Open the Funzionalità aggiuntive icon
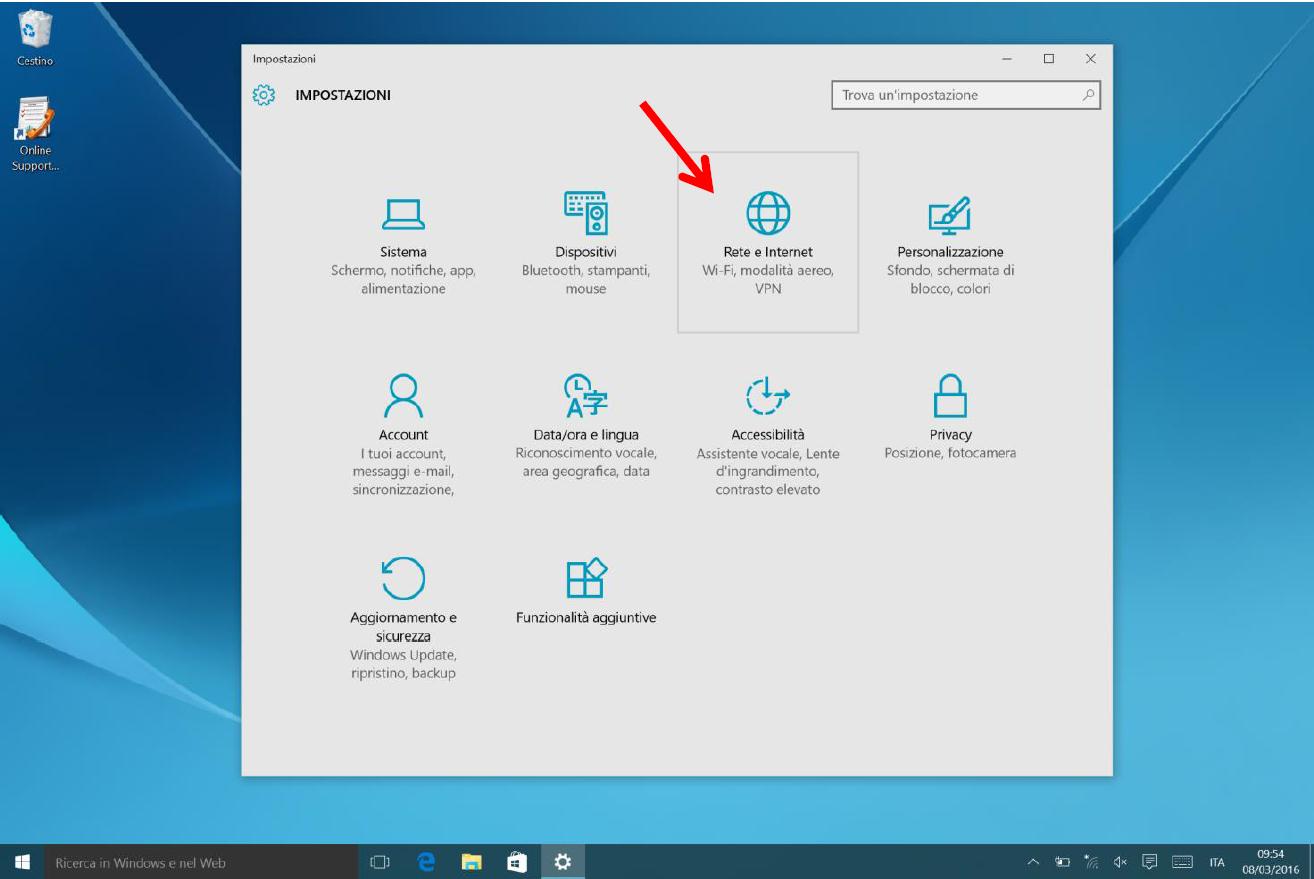Image resolution: width=1314 pixels, height=879 pixels. (586, 578)
